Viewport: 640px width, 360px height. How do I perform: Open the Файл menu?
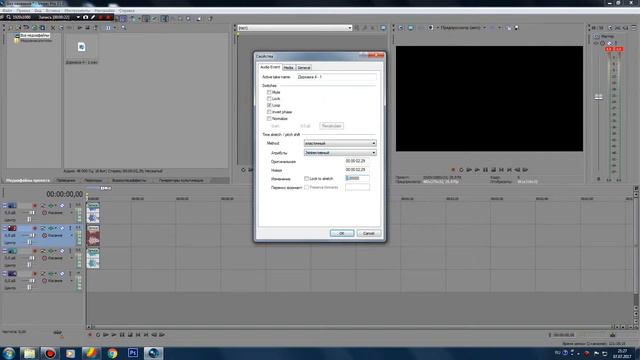click(8, 10)
